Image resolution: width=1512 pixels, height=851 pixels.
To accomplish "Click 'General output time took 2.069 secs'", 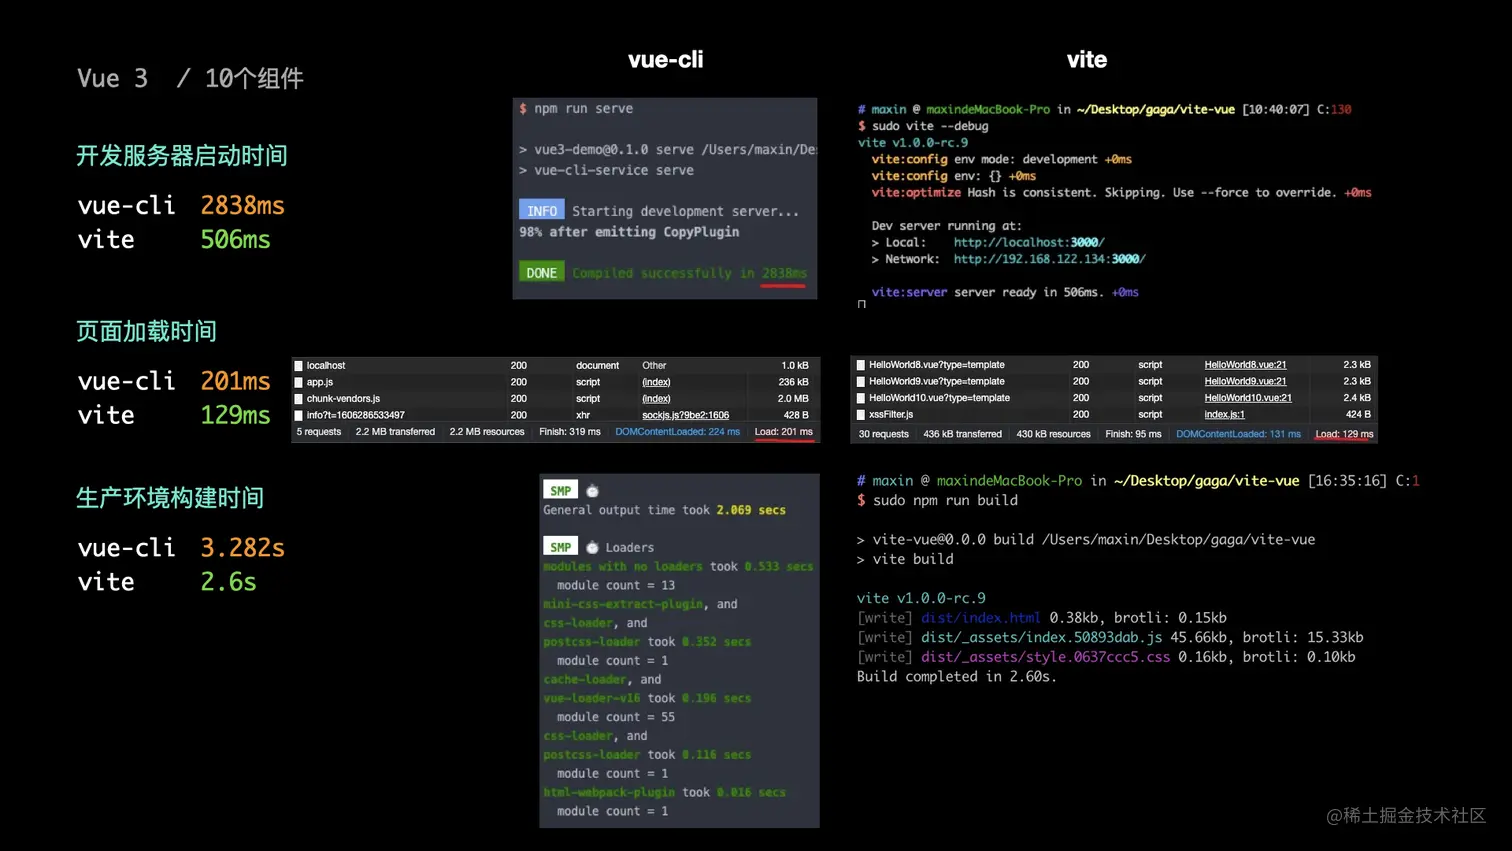I will pos(665,510).
